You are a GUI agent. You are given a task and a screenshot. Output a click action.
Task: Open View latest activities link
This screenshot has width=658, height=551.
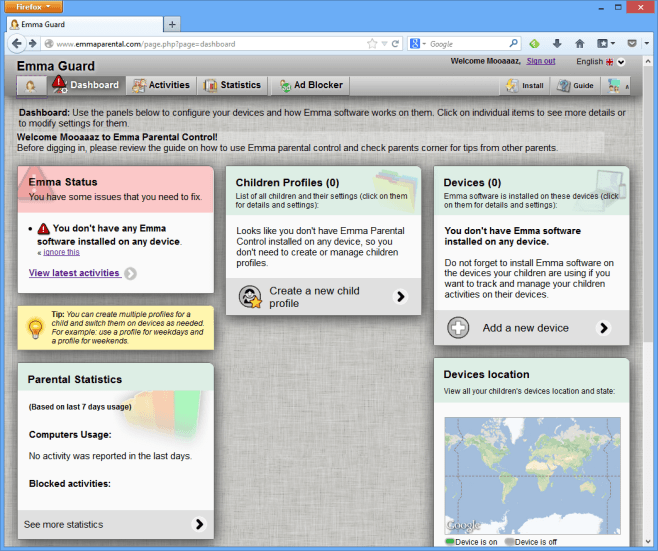pyautogui.click(x=74, y=273)
